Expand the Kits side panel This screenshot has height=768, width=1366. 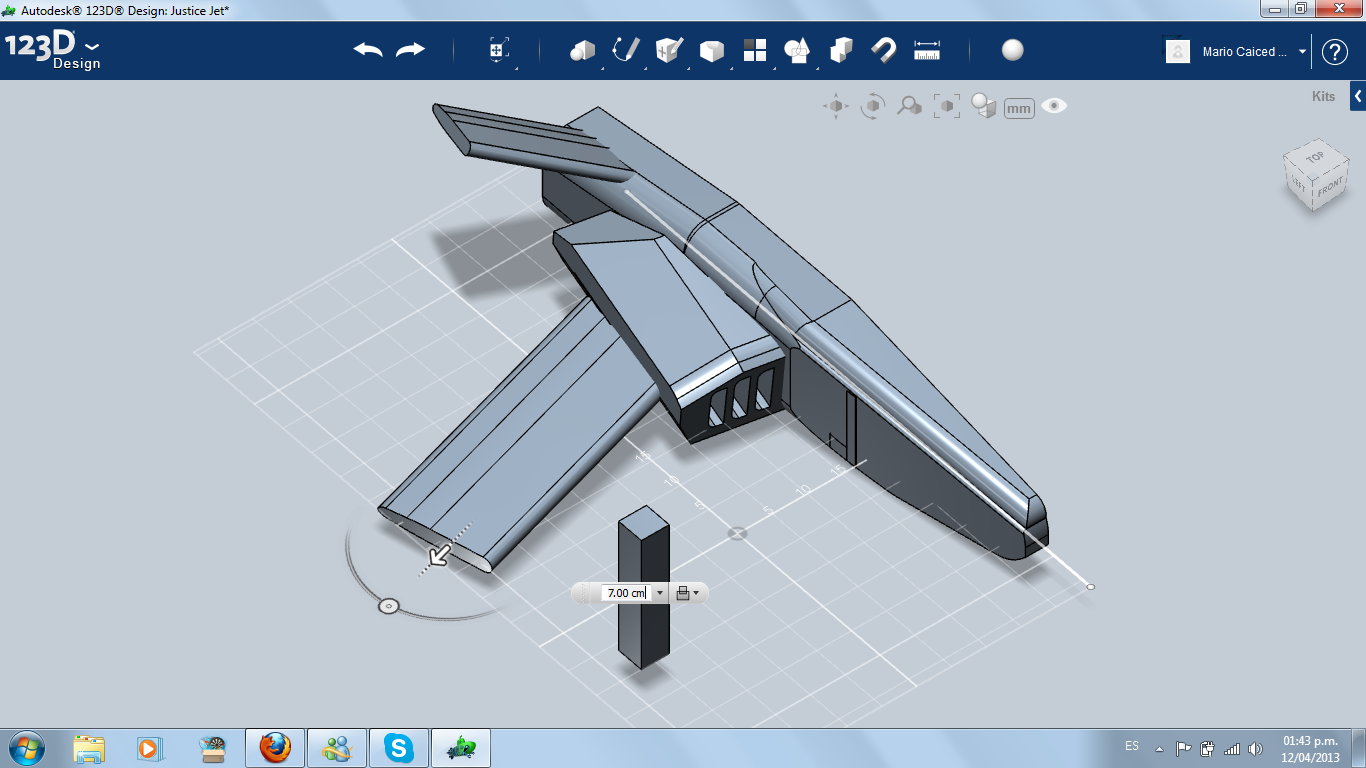1358,97
